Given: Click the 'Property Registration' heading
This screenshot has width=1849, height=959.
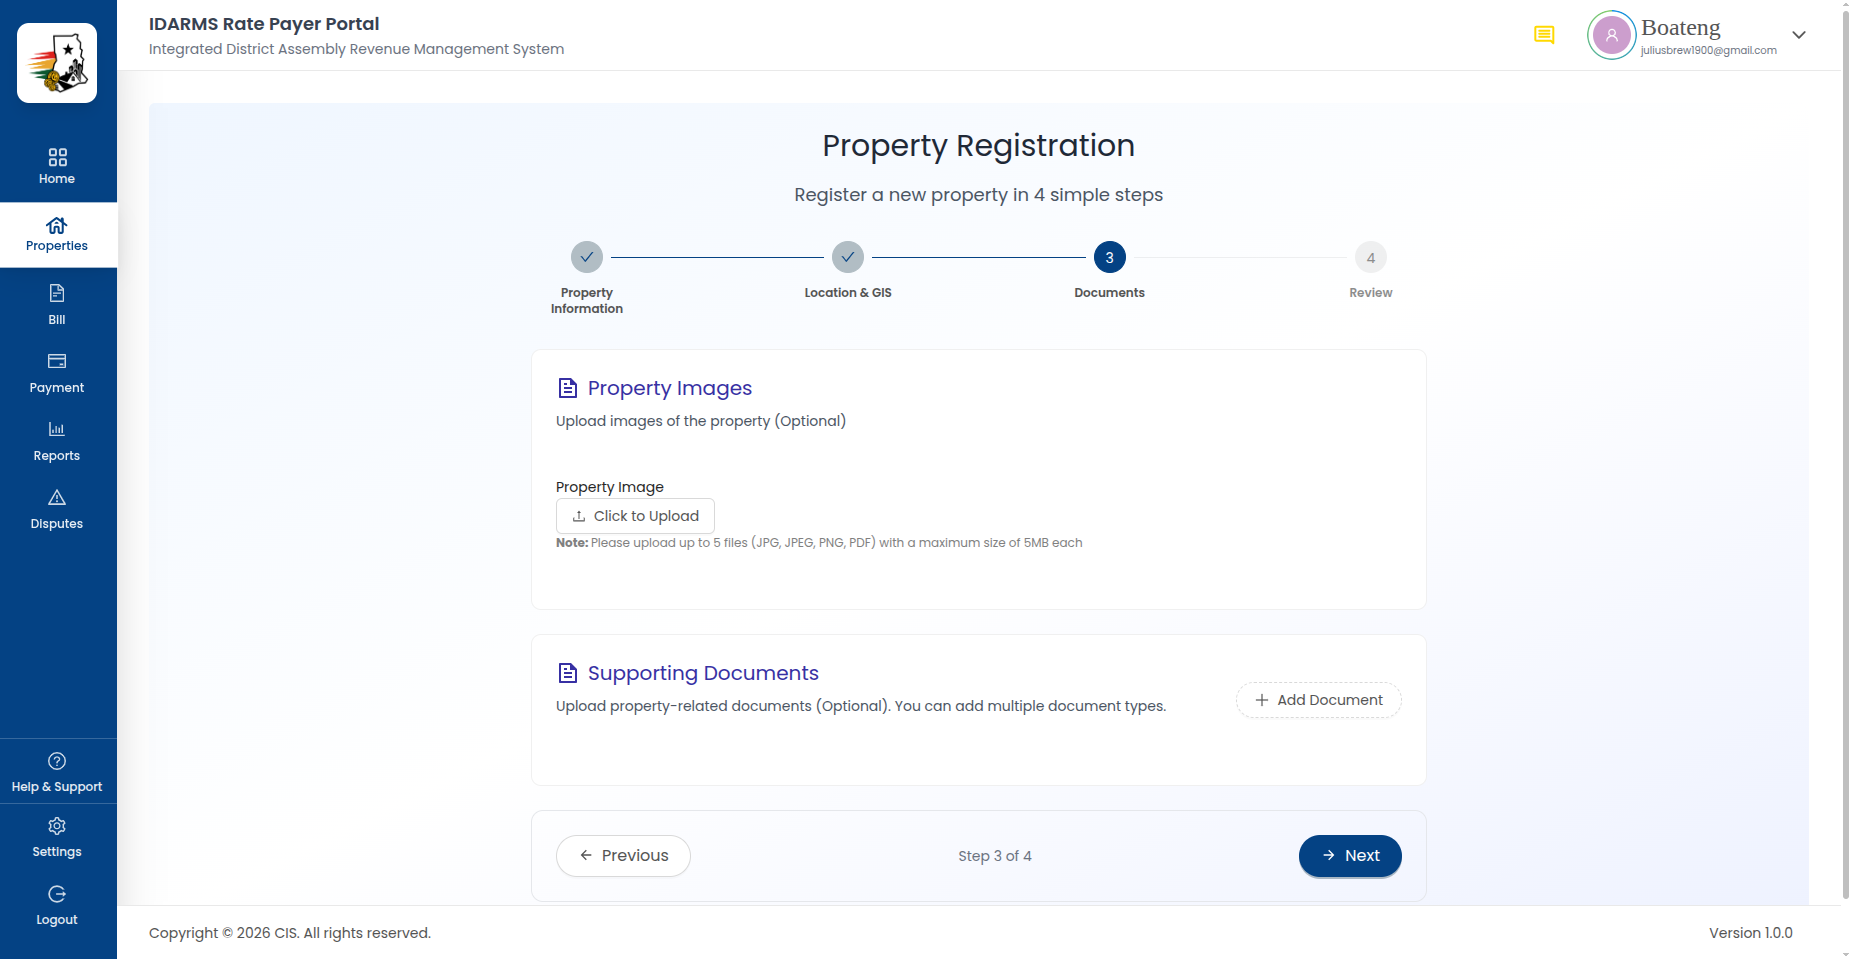Looking at the screenshot, I should [979, 146].
